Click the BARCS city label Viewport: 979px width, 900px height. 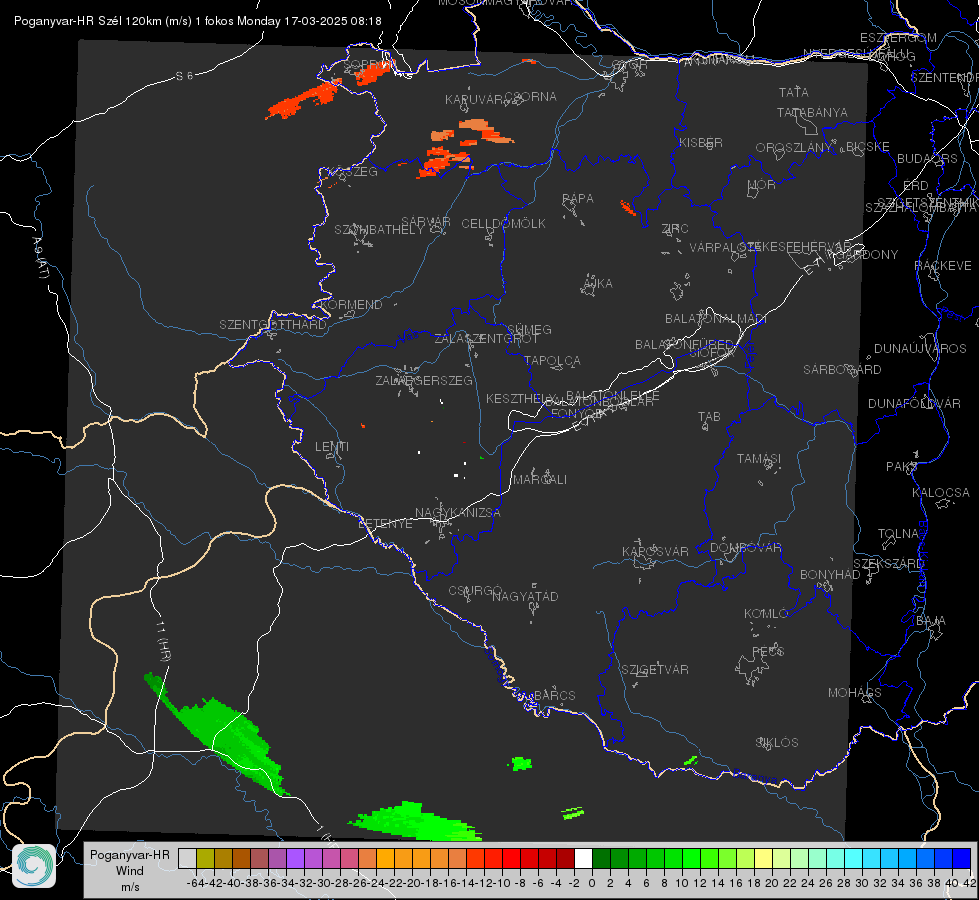tap(554, 696)
